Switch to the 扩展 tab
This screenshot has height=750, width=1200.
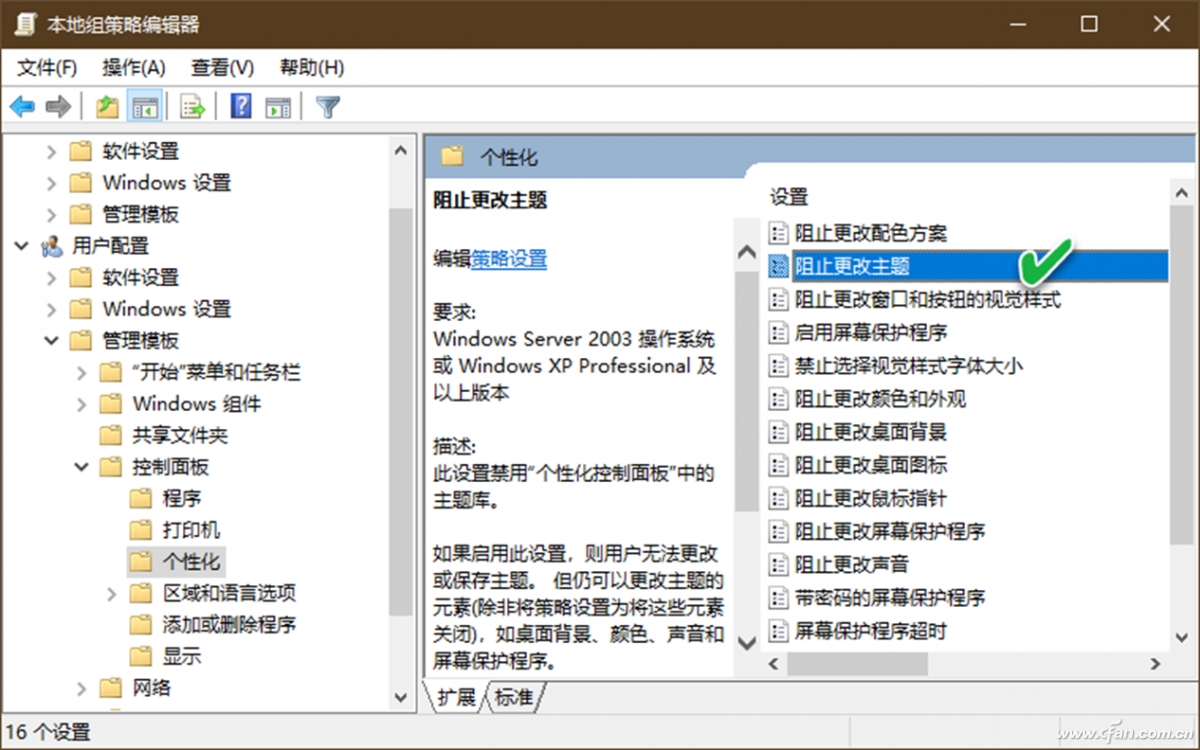[x=456, y=697]
